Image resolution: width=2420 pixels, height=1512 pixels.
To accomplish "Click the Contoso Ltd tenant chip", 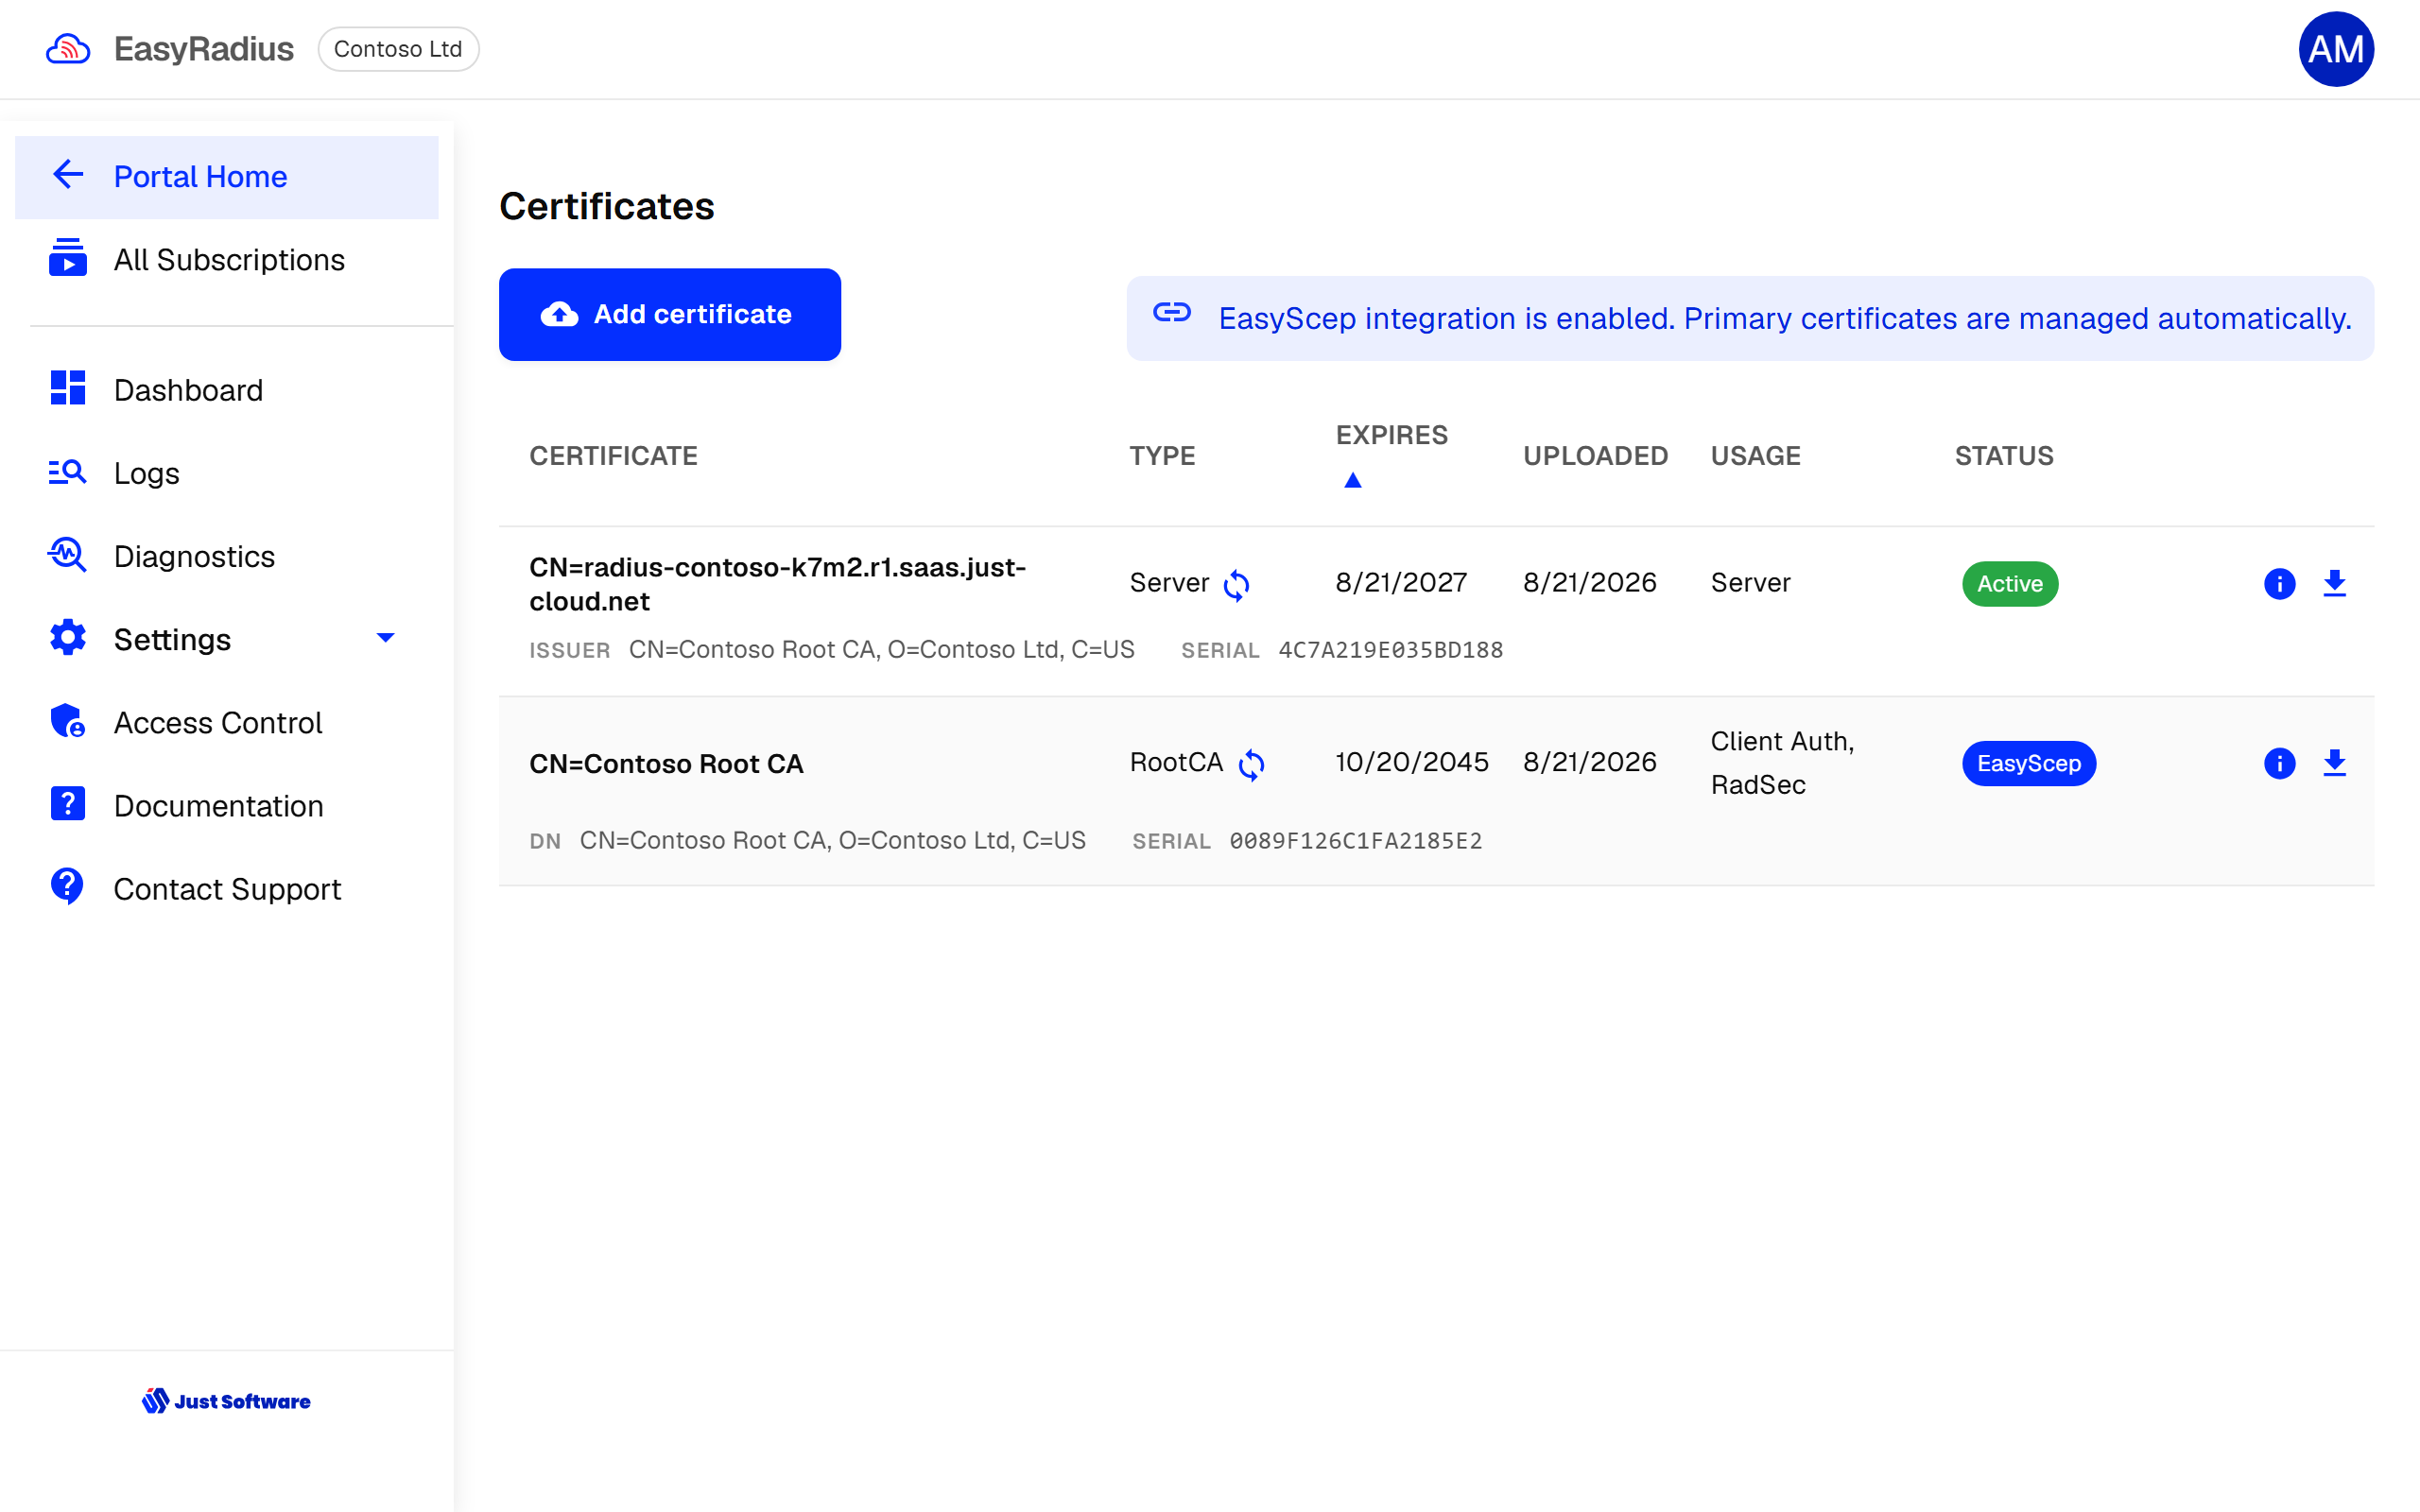I will point(398,49).
